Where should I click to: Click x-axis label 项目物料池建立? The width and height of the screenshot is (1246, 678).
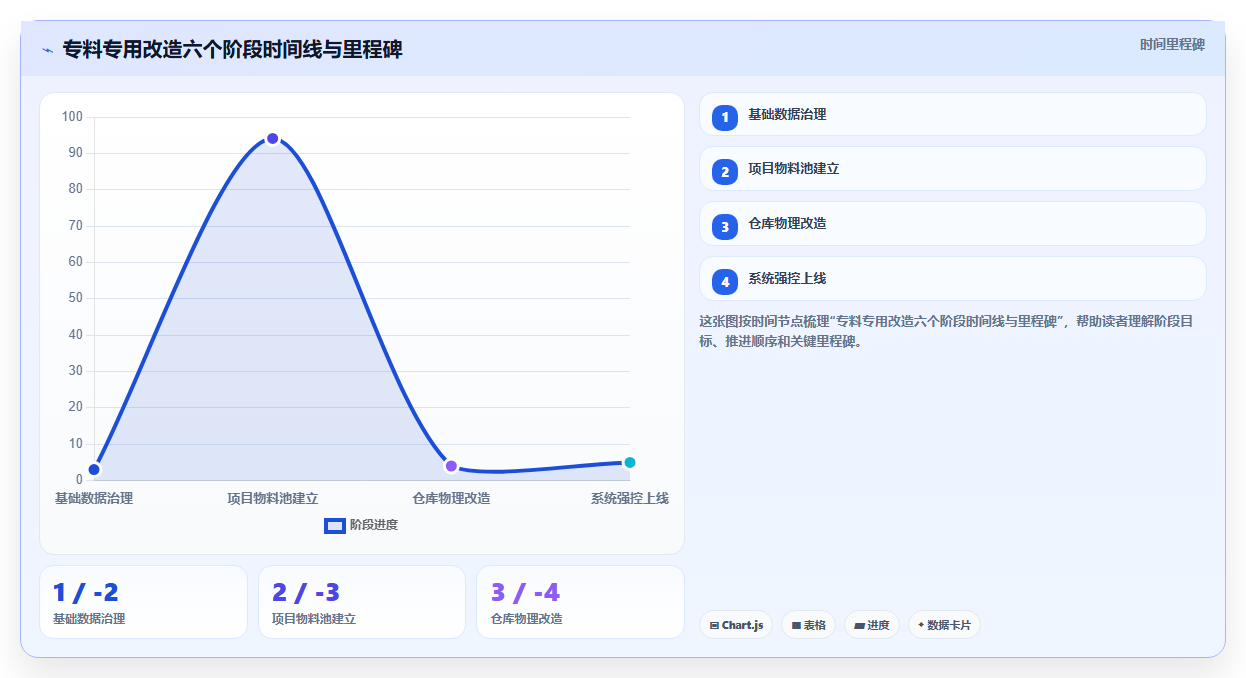(272, 498)
